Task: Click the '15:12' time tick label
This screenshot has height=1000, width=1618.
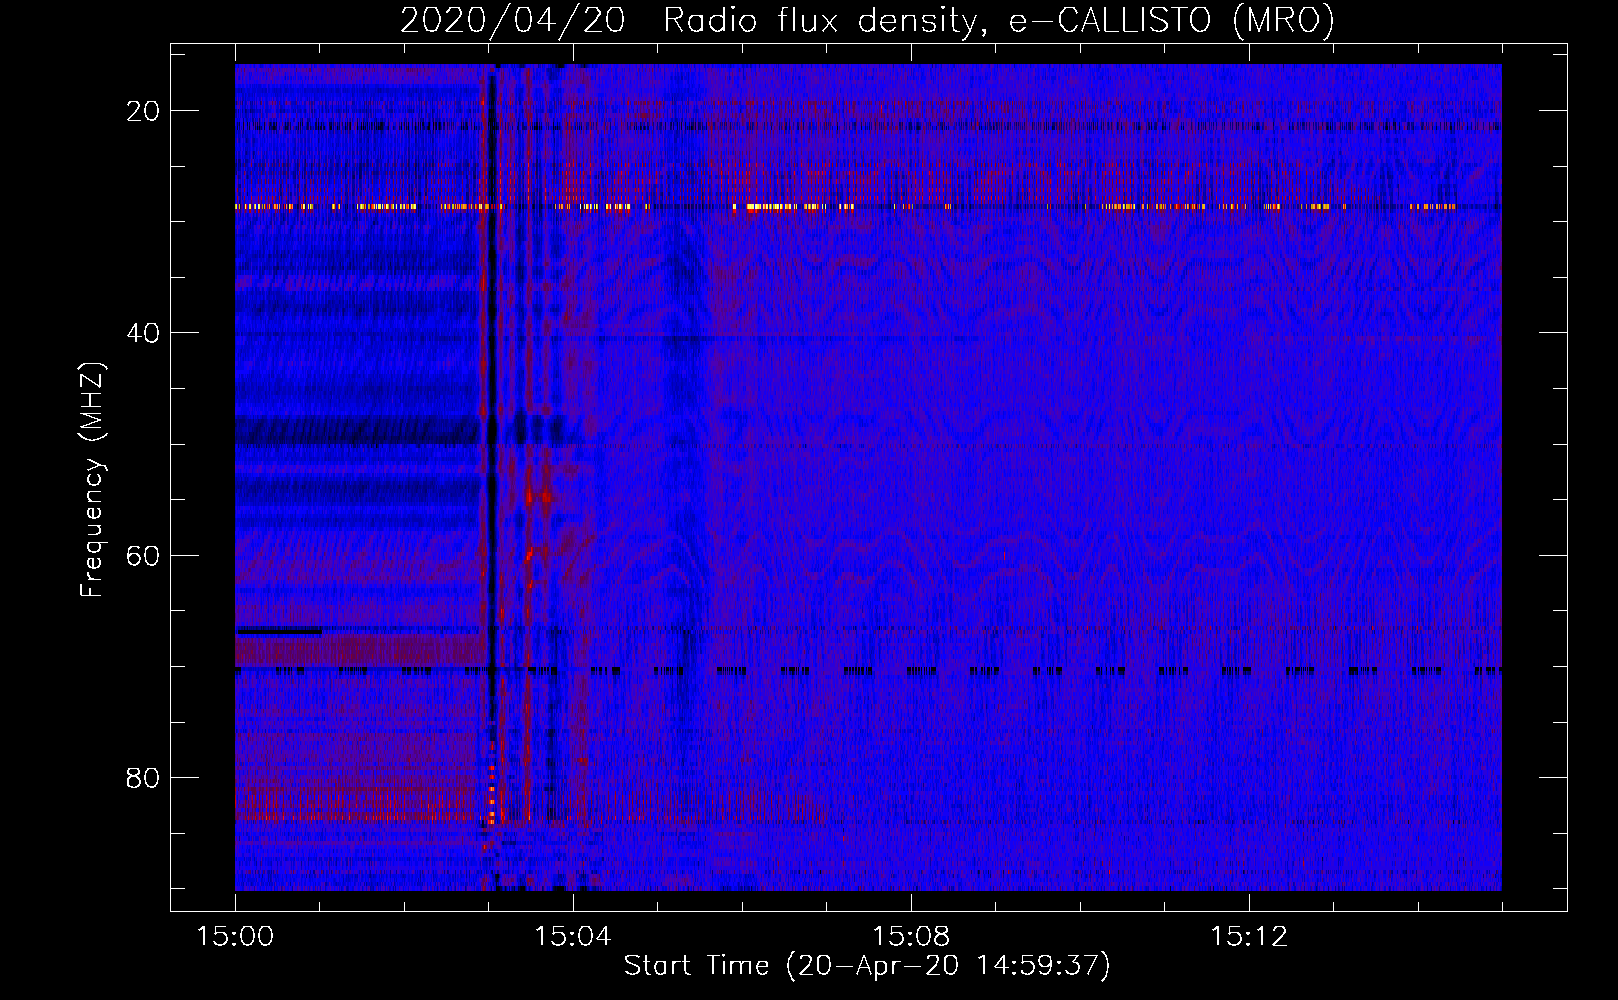Action: click(x=1249, y=937)
